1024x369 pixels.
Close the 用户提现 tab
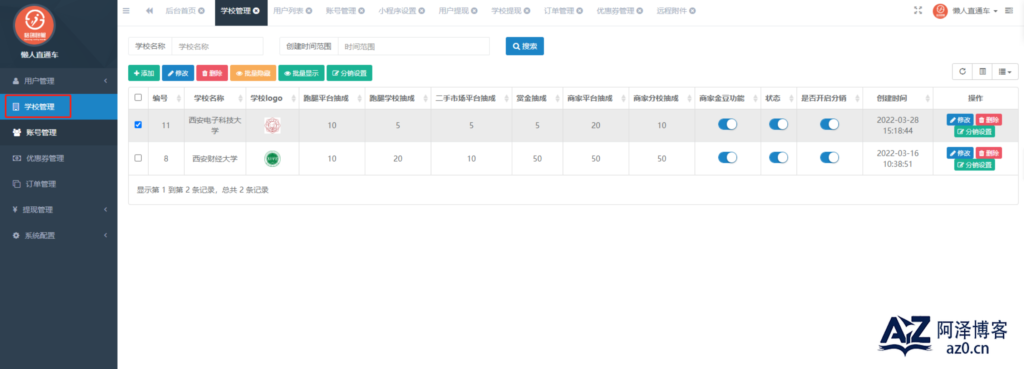(x=474, y=10)
